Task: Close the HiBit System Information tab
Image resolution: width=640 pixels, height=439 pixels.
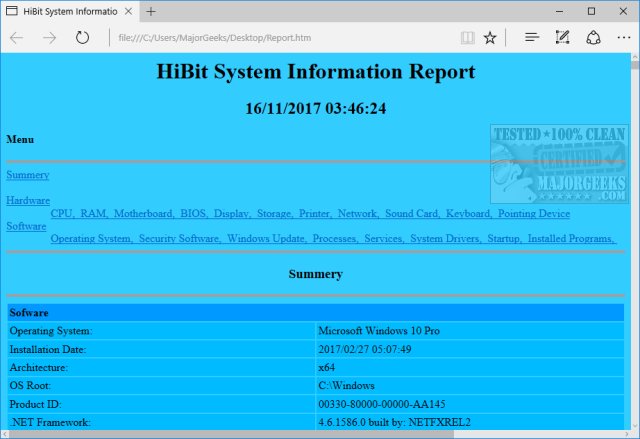Action: (x=128, y=11)
